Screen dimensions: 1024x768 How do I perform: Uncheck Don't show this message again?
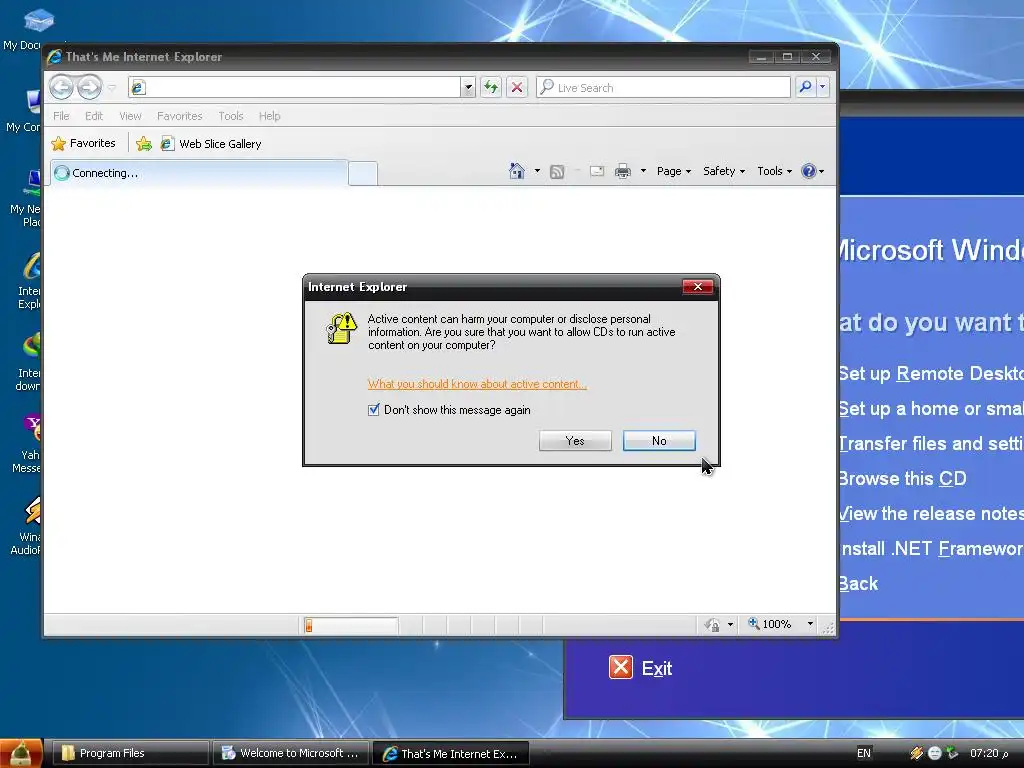click(374, 410)
